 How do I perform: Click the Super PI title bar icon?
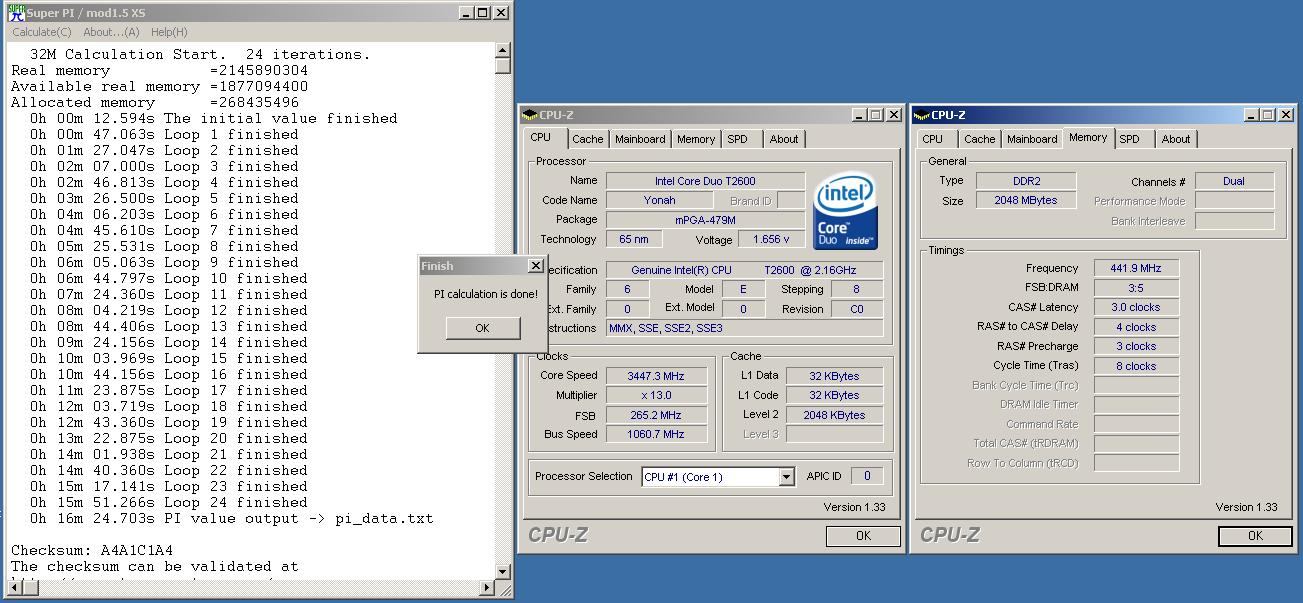coord(15,12)
